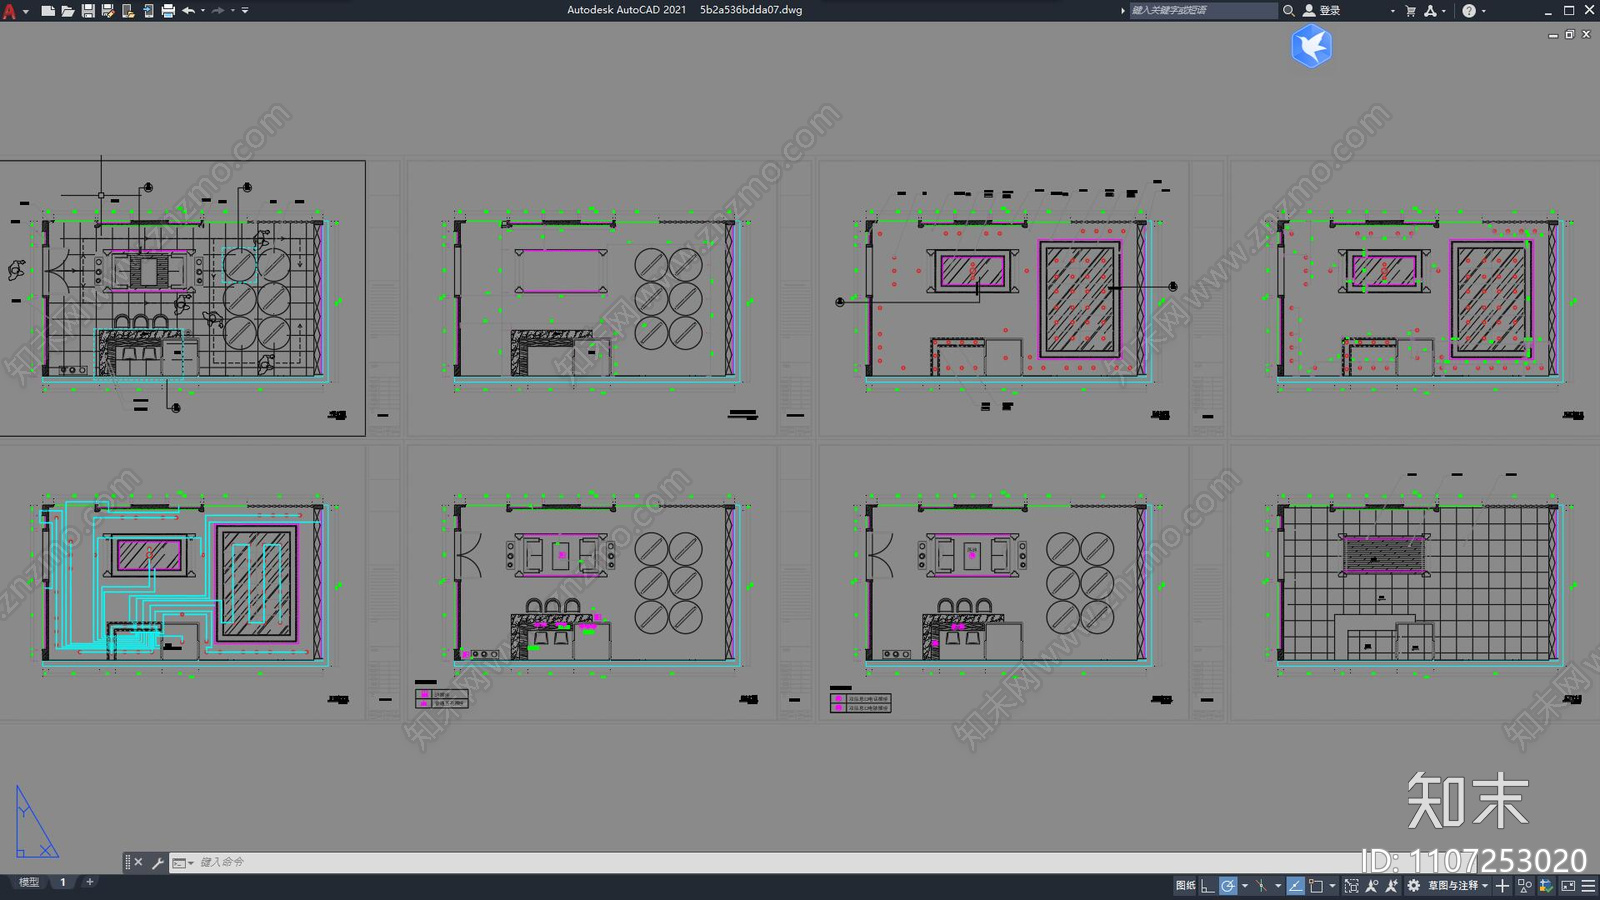Open a file with the Open folder icon
1600x900 pixels.
[x=67, y=11]
